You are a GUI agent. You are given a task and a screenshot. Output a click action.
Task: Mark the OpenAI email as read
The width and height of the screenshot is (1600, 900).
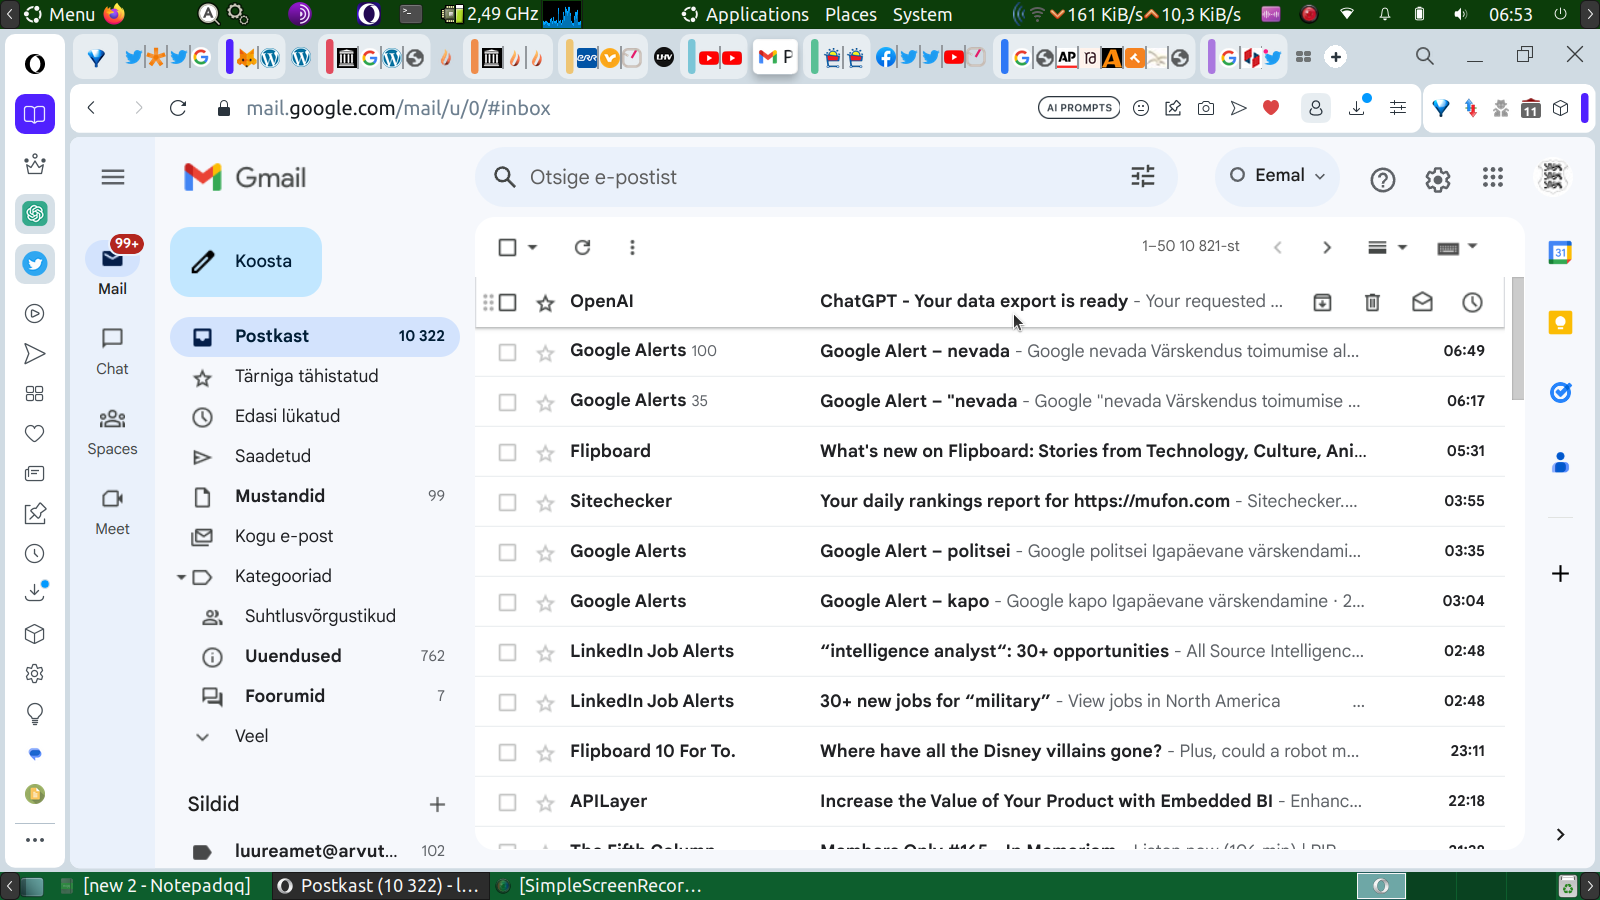1422,302
